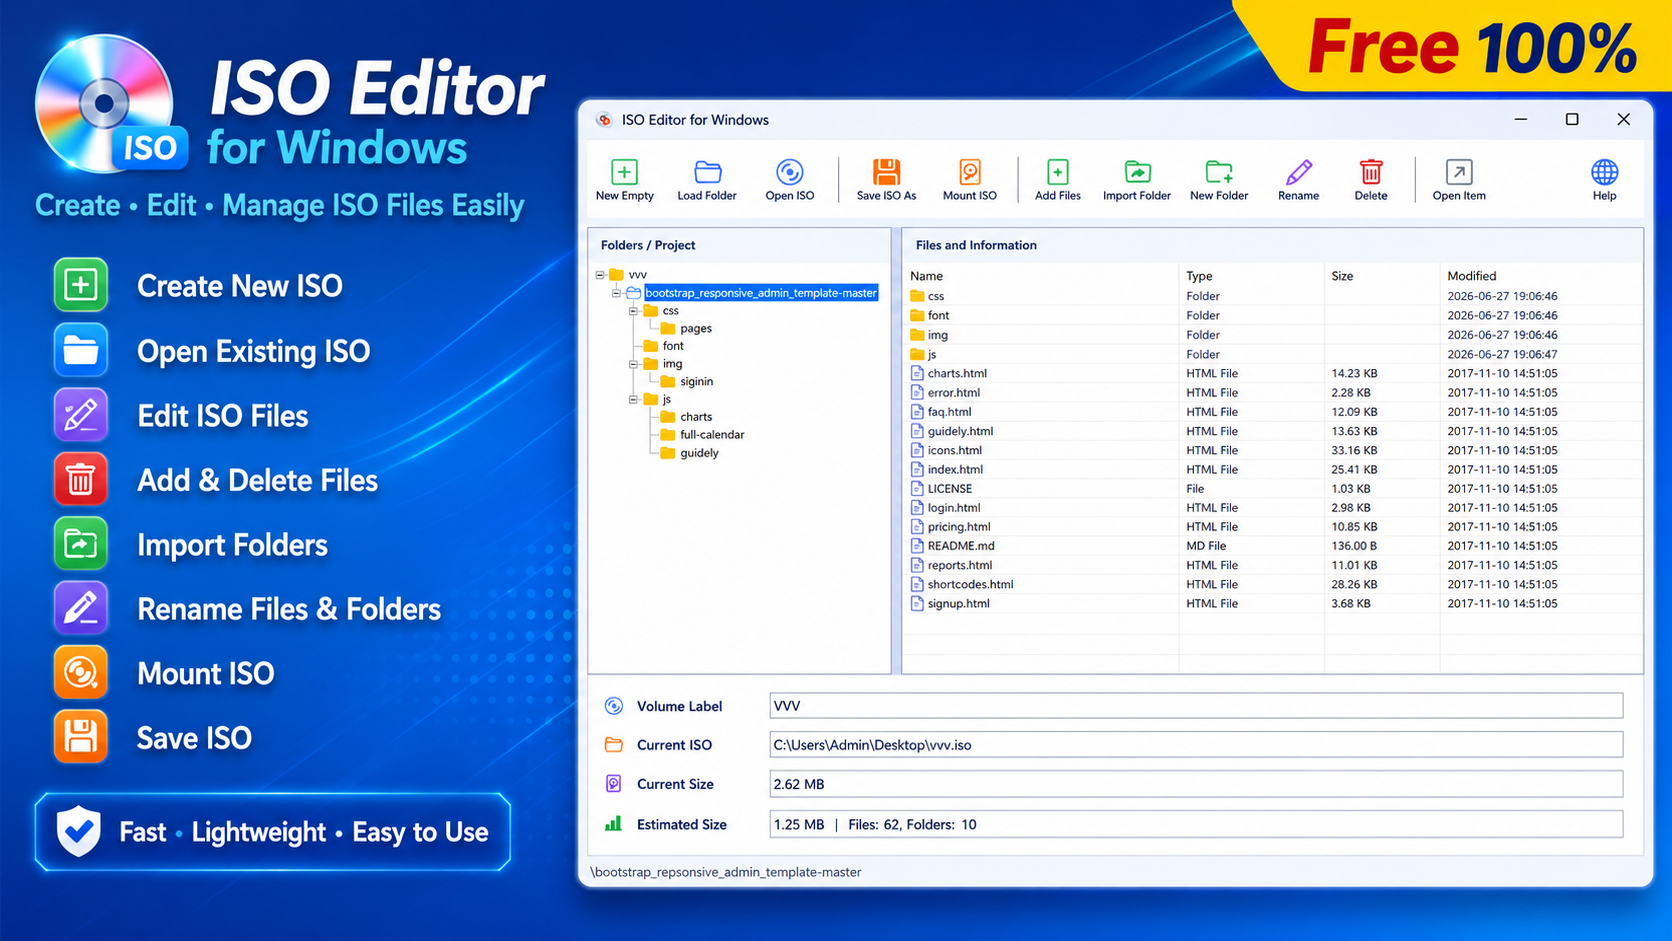Select reports.html in file list
Screen dimensions: 1672x941
(x=960, y=565)
